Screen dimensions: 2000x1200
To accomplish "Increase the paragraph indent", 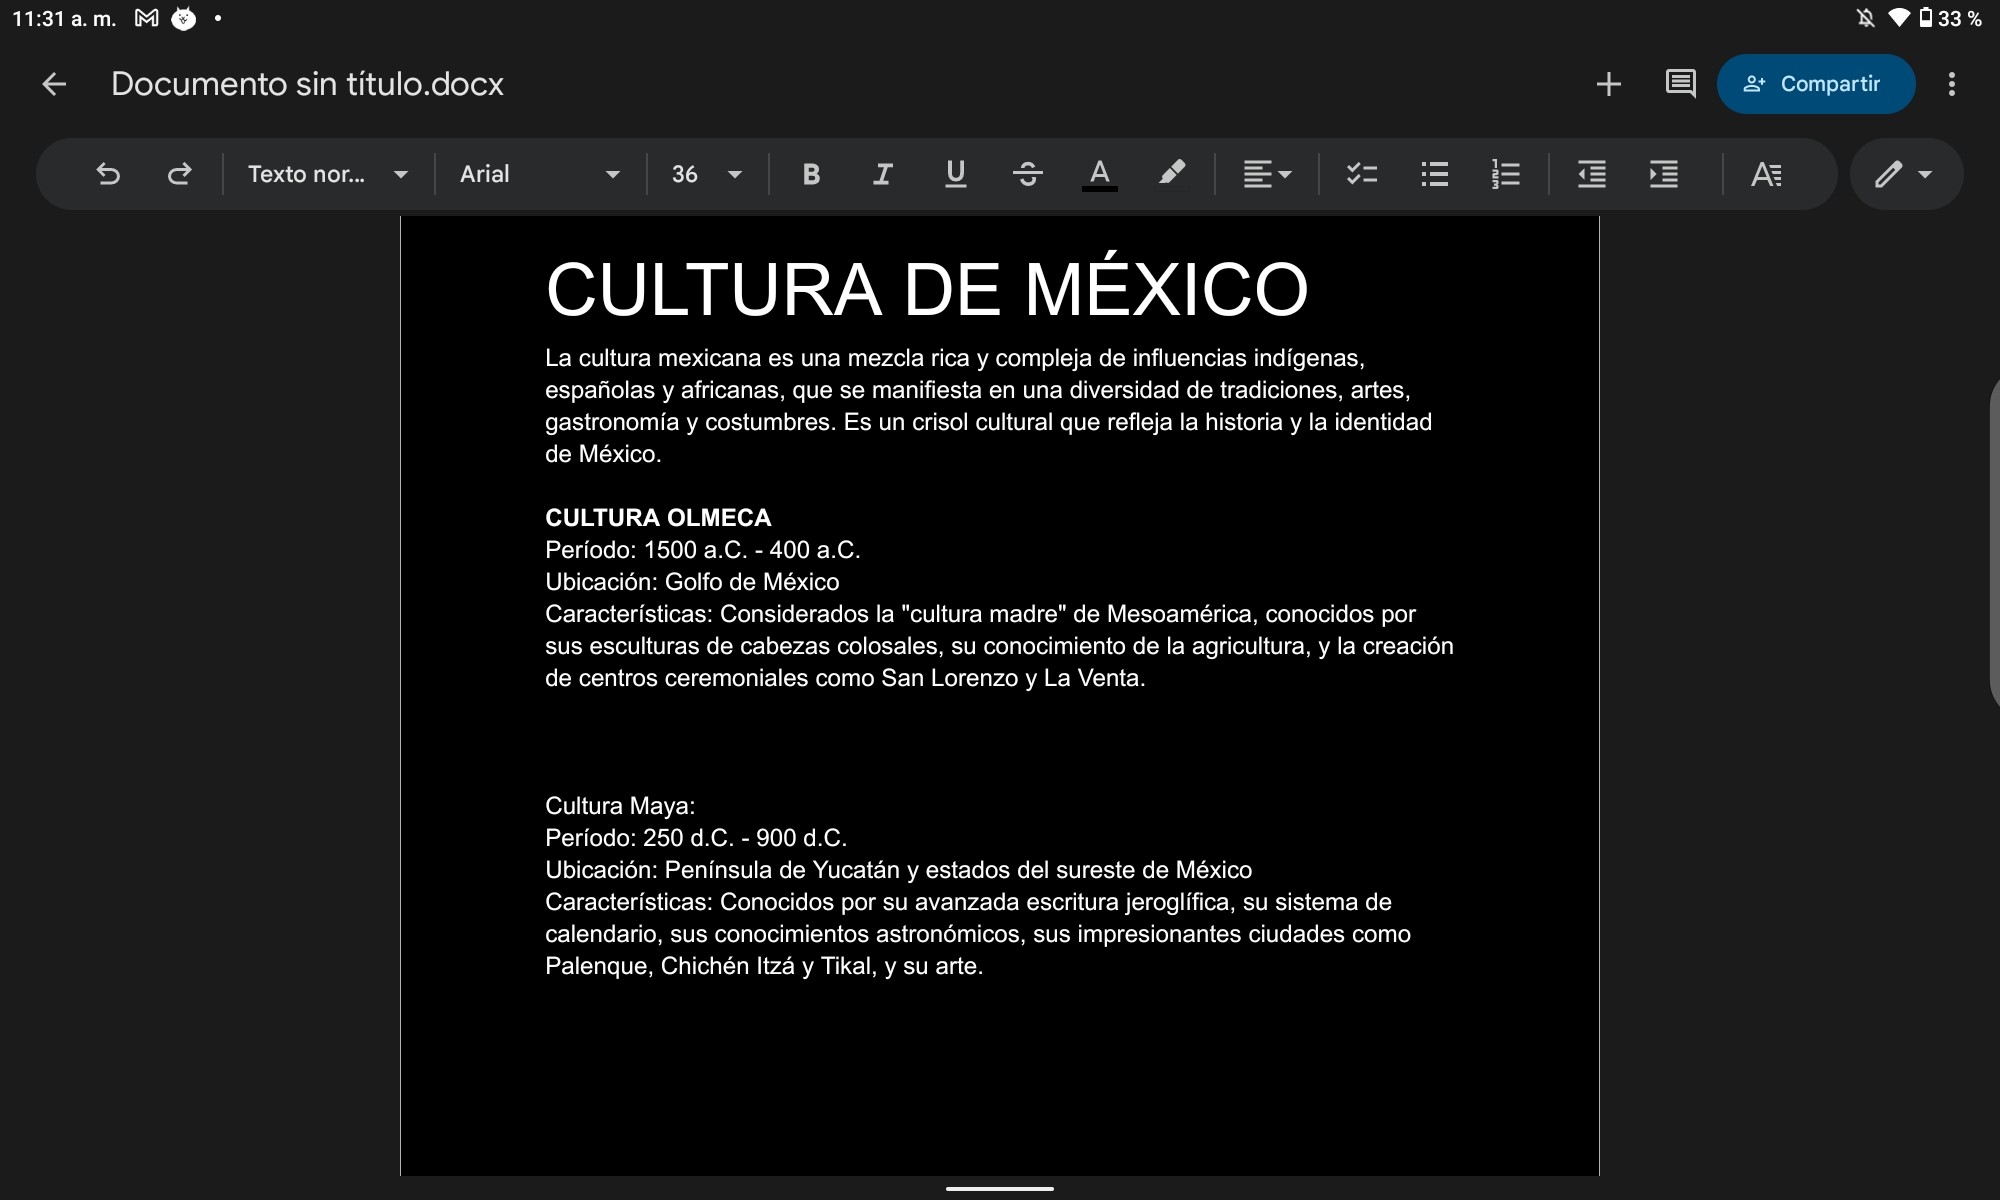I will [1663, 174].
